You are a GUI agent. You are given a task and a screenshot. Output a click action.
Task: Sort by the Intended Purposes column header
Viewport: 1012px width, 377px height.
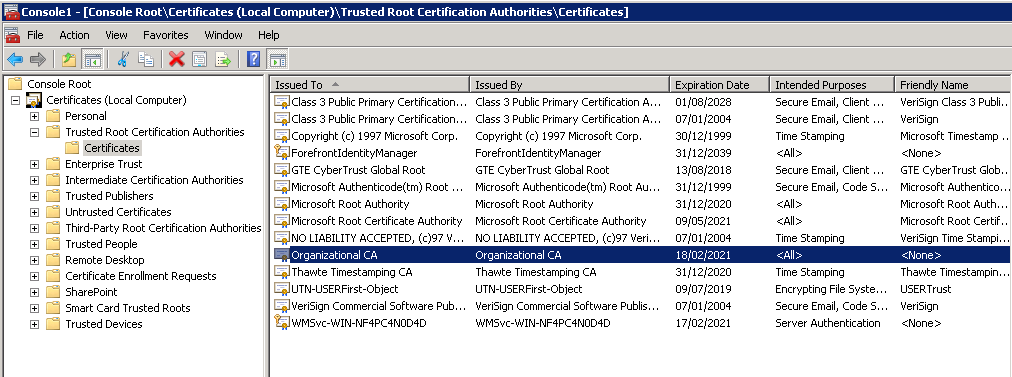[x=832, y=85]
